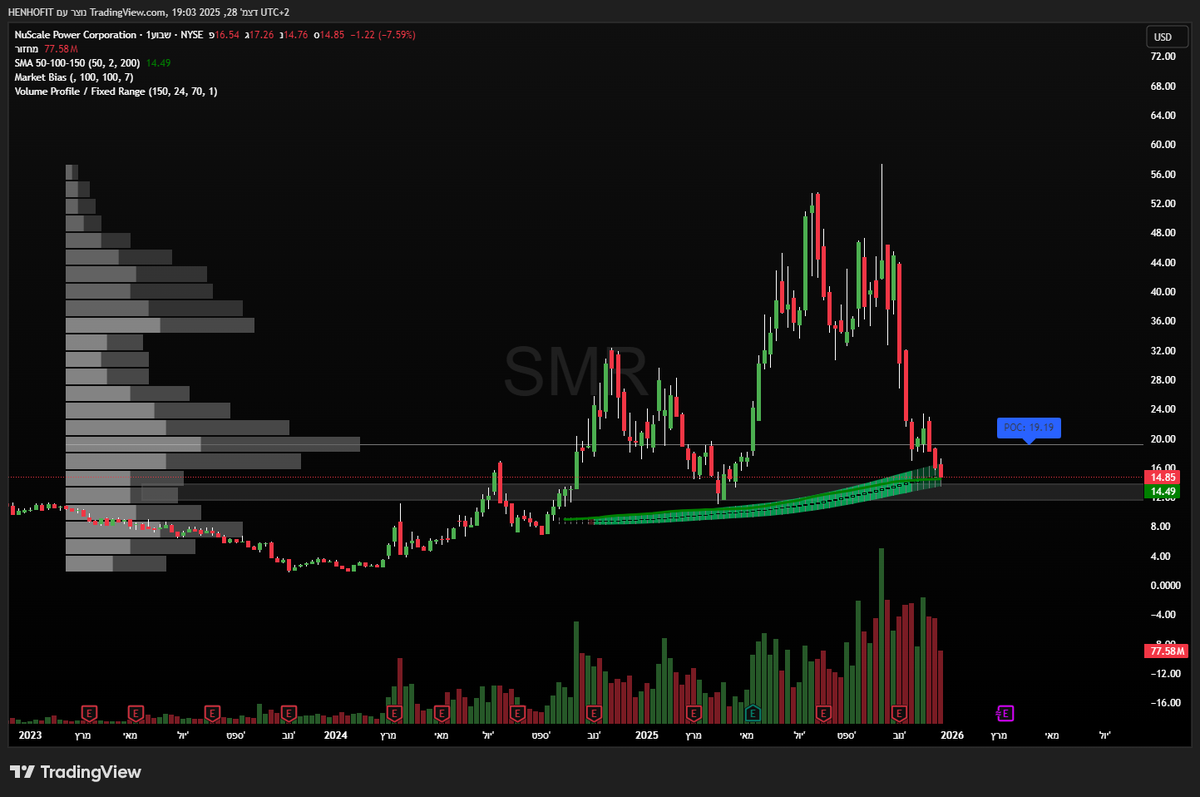
Task: Open the red earnings marker above March 2025
Action: 693,713
